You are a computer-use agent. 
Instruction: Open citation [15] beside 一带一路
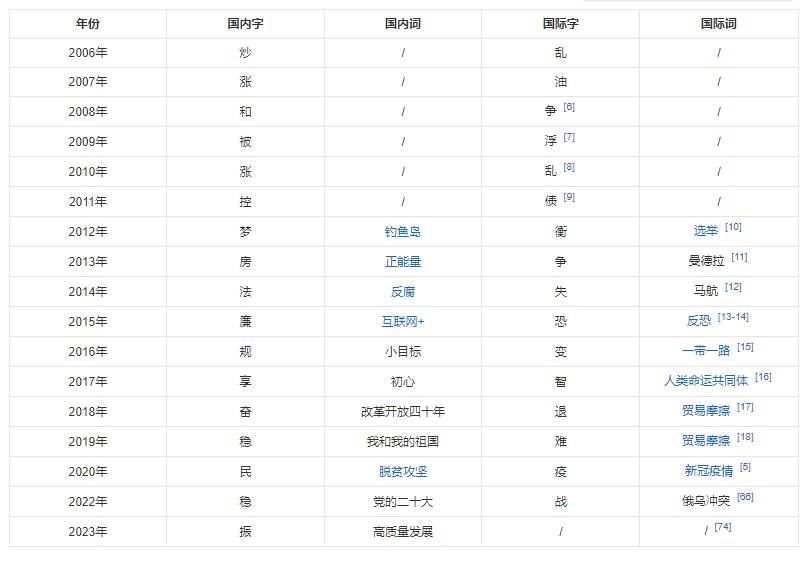coord(745,347)
